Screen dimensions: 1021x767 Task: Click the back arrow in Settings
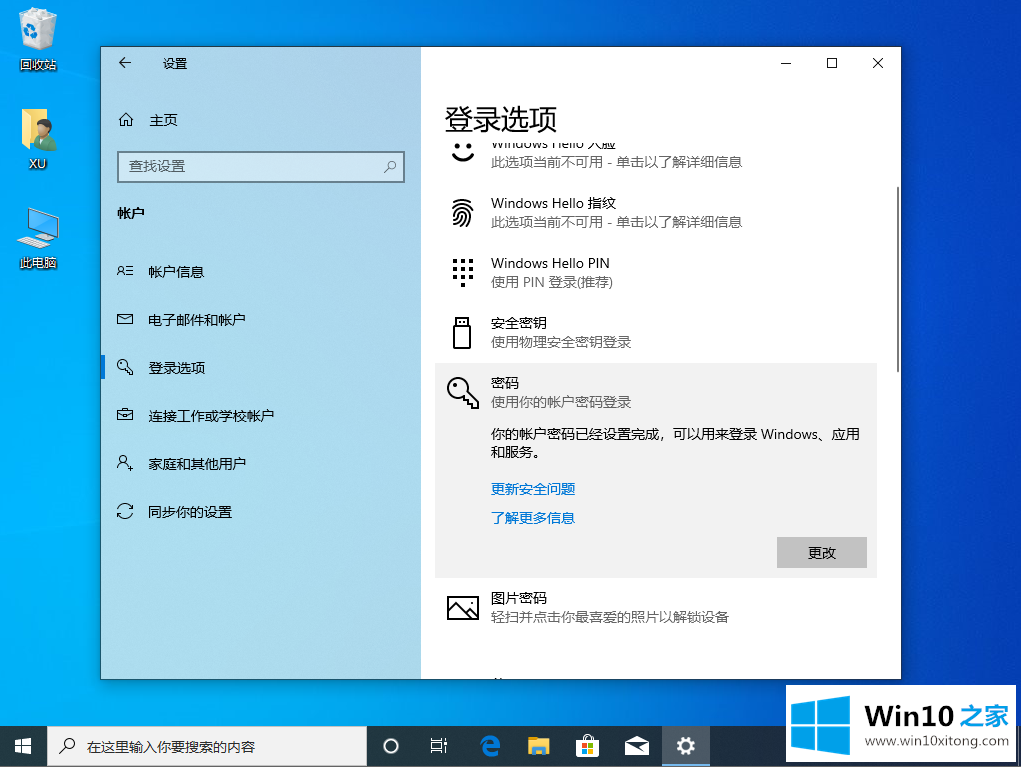[x=125, y=63]
